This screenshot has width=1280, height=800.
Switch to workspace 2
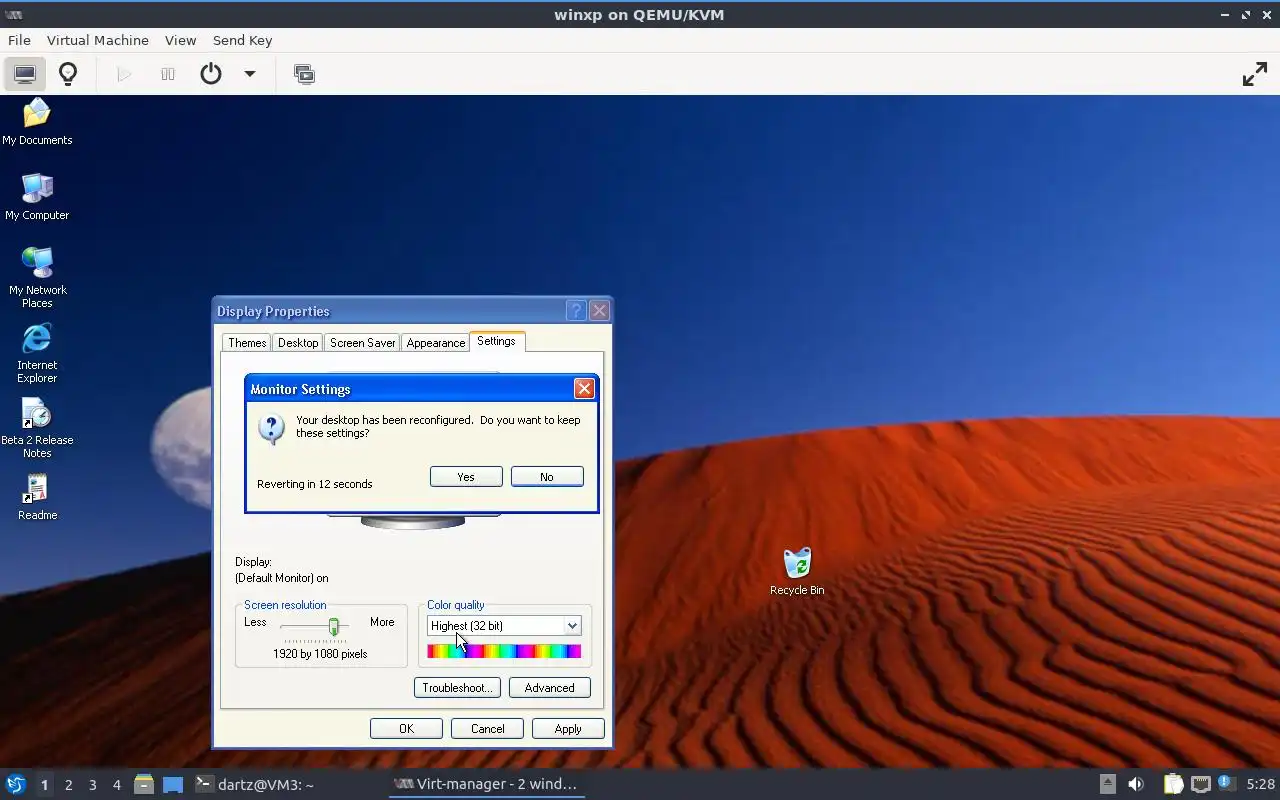[x=68, y=785]
